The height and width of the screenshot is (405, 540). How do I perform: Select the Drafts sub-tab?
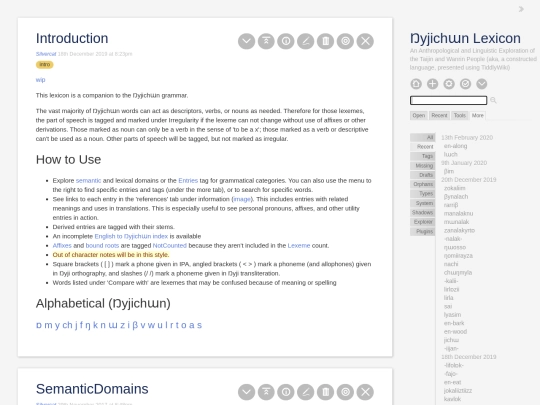[x=423, y=175]
